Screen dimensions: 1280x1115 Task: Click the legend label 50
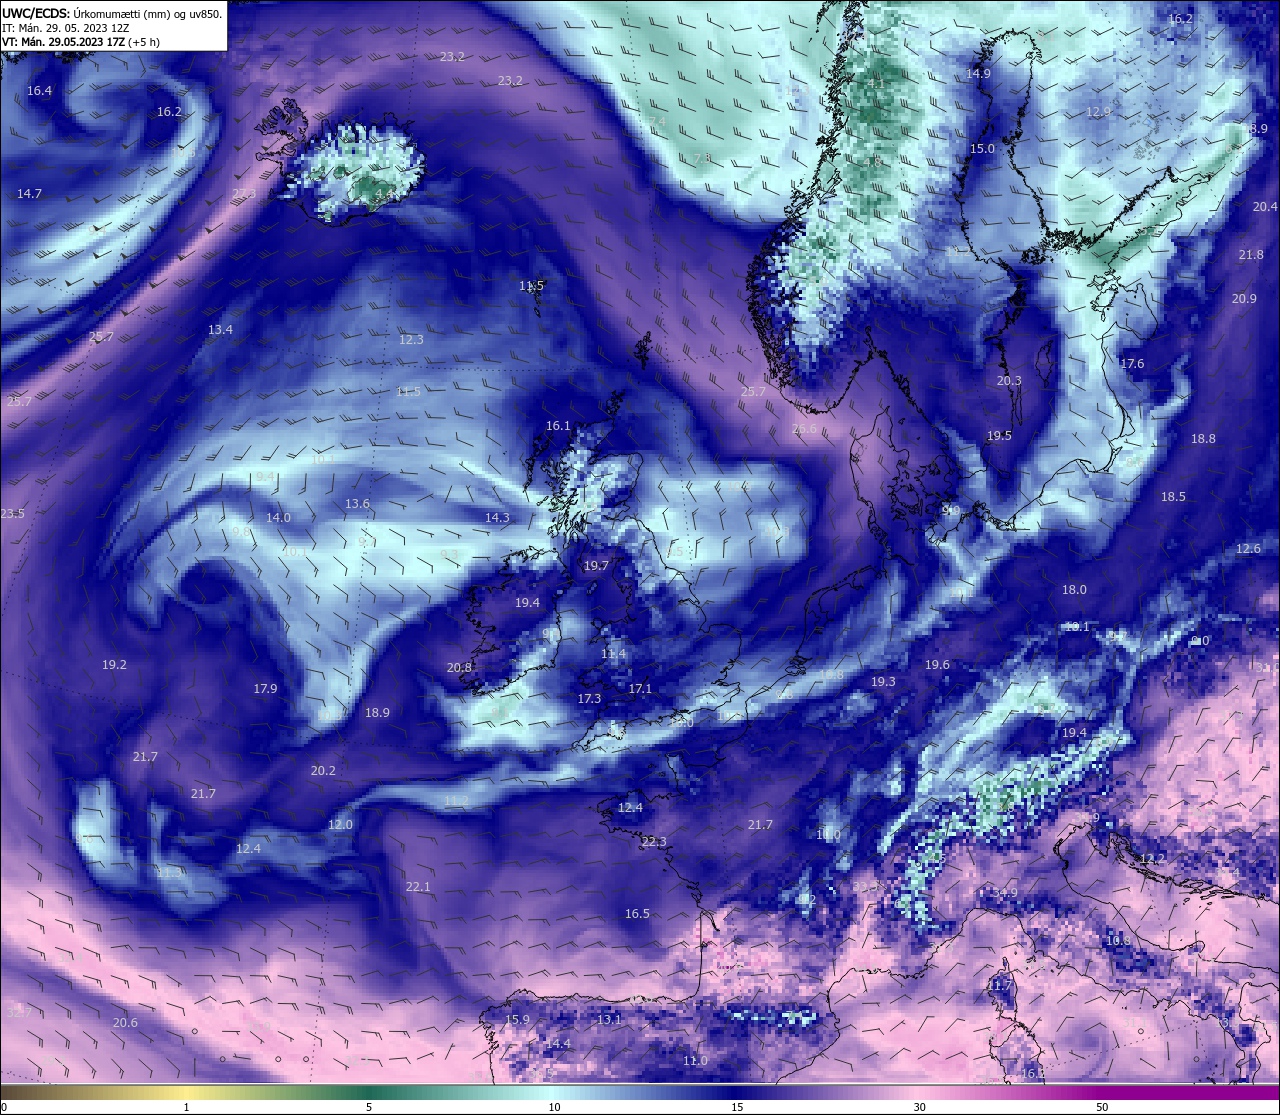(1102, 1107)
